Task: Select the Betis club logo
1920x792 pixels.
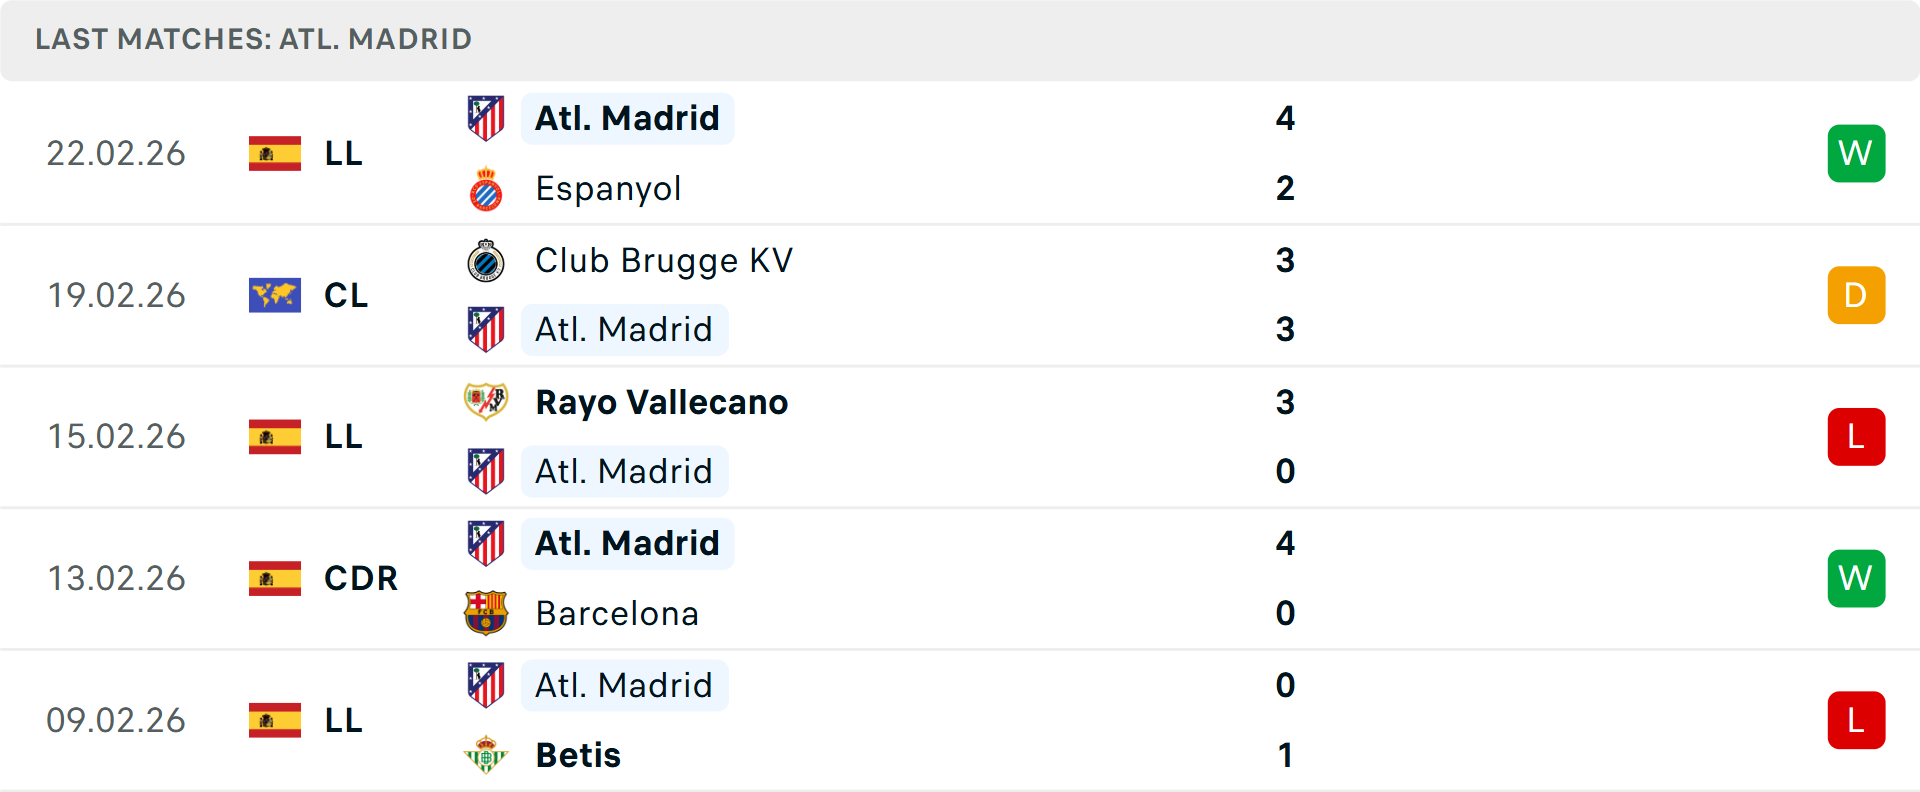Action: (486, 755)
